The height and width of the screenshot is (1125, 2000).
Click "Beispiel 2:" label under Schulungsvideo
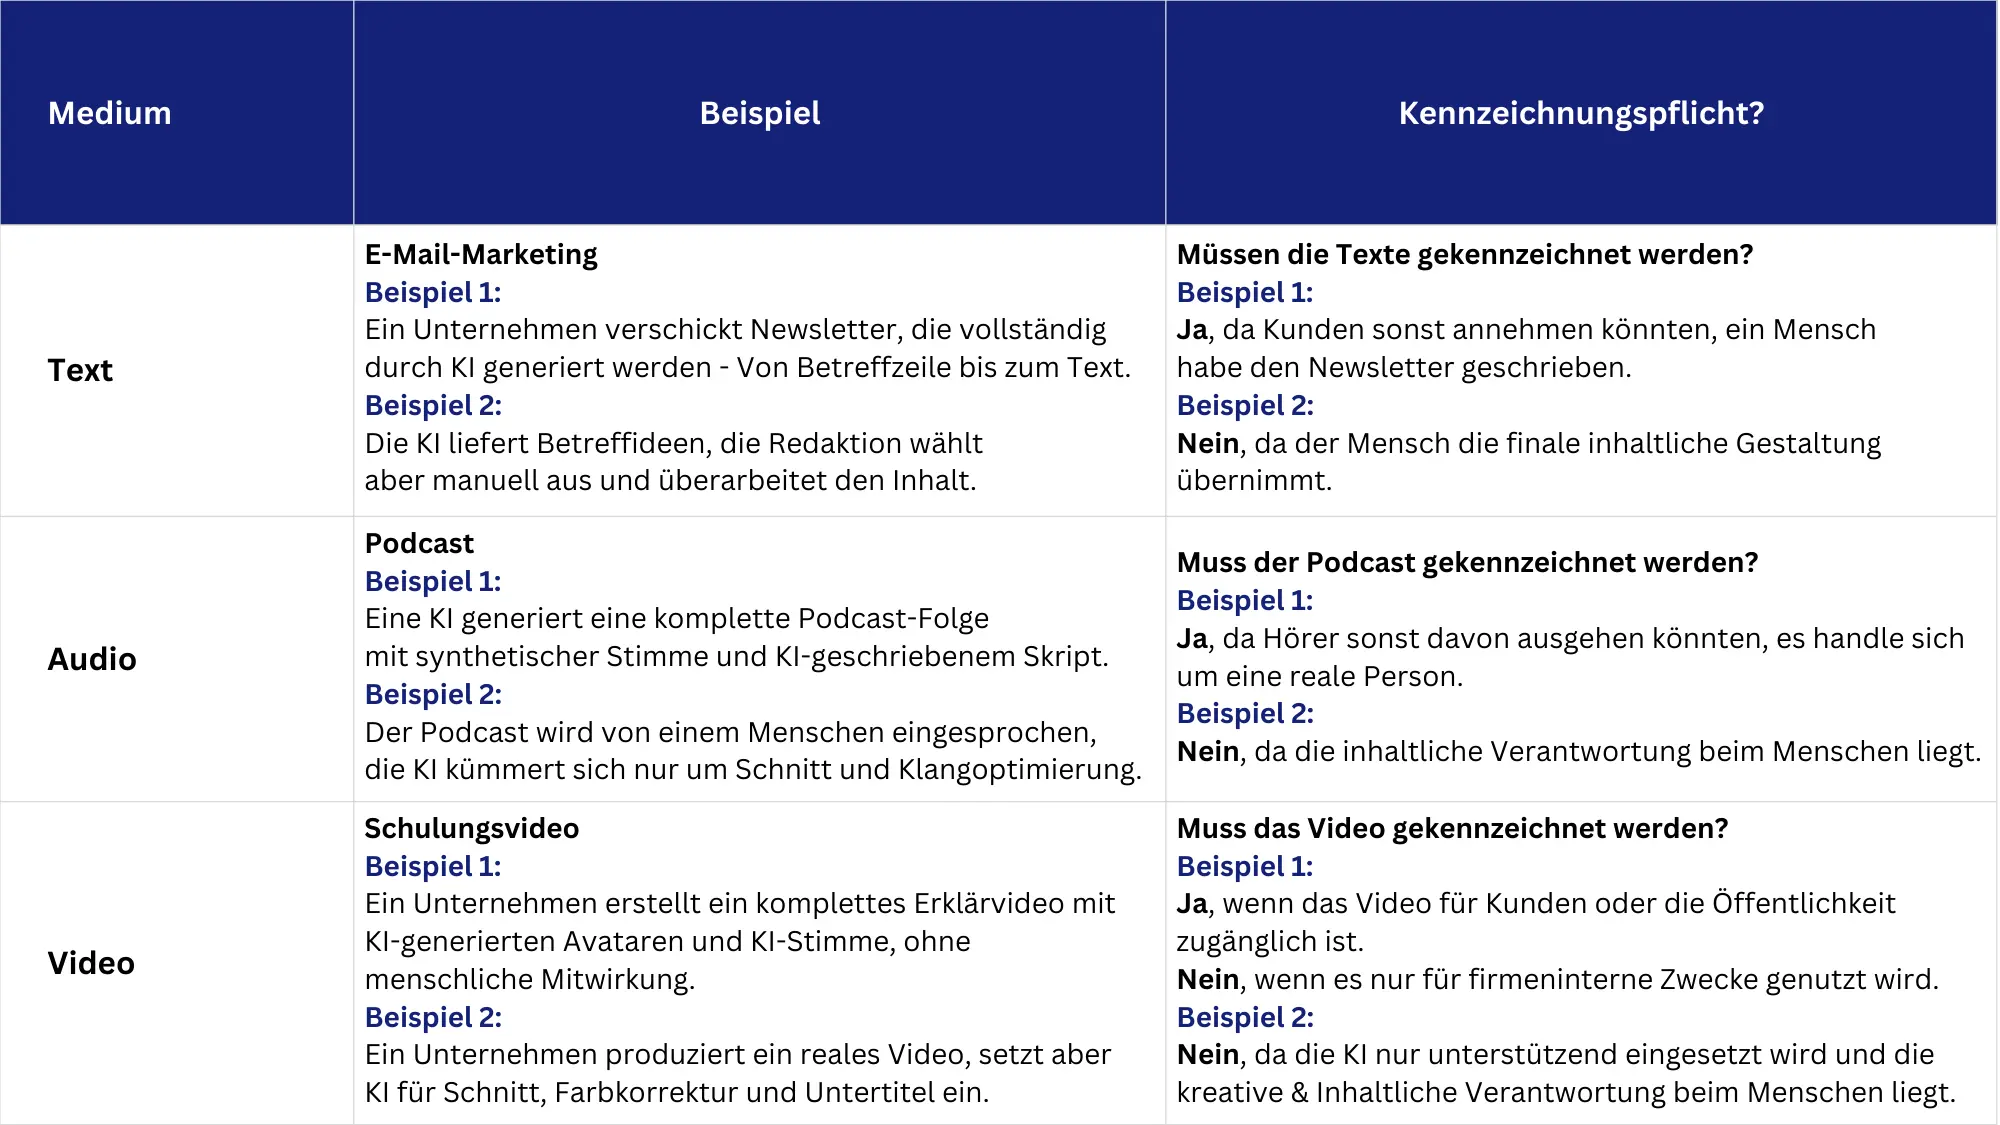click(433, 1017)
